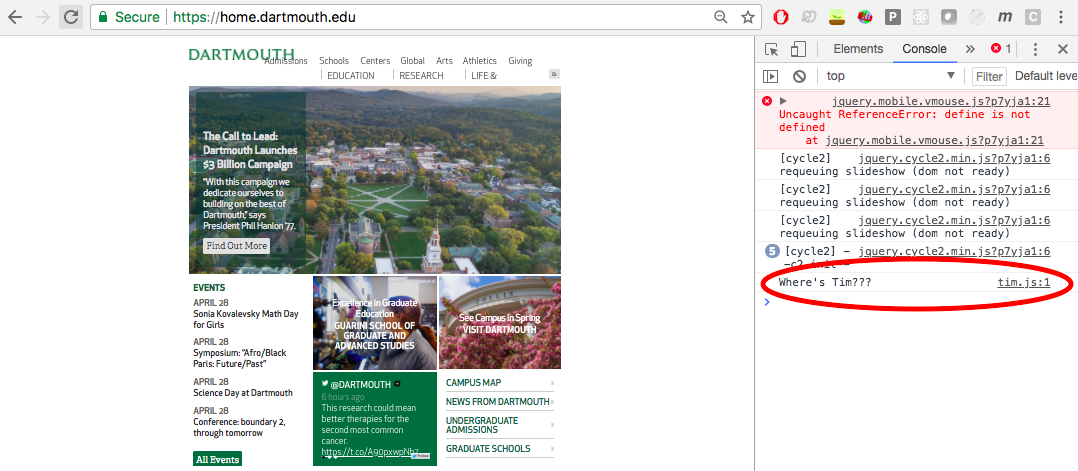Clear the console output

[x=799, y=76]
